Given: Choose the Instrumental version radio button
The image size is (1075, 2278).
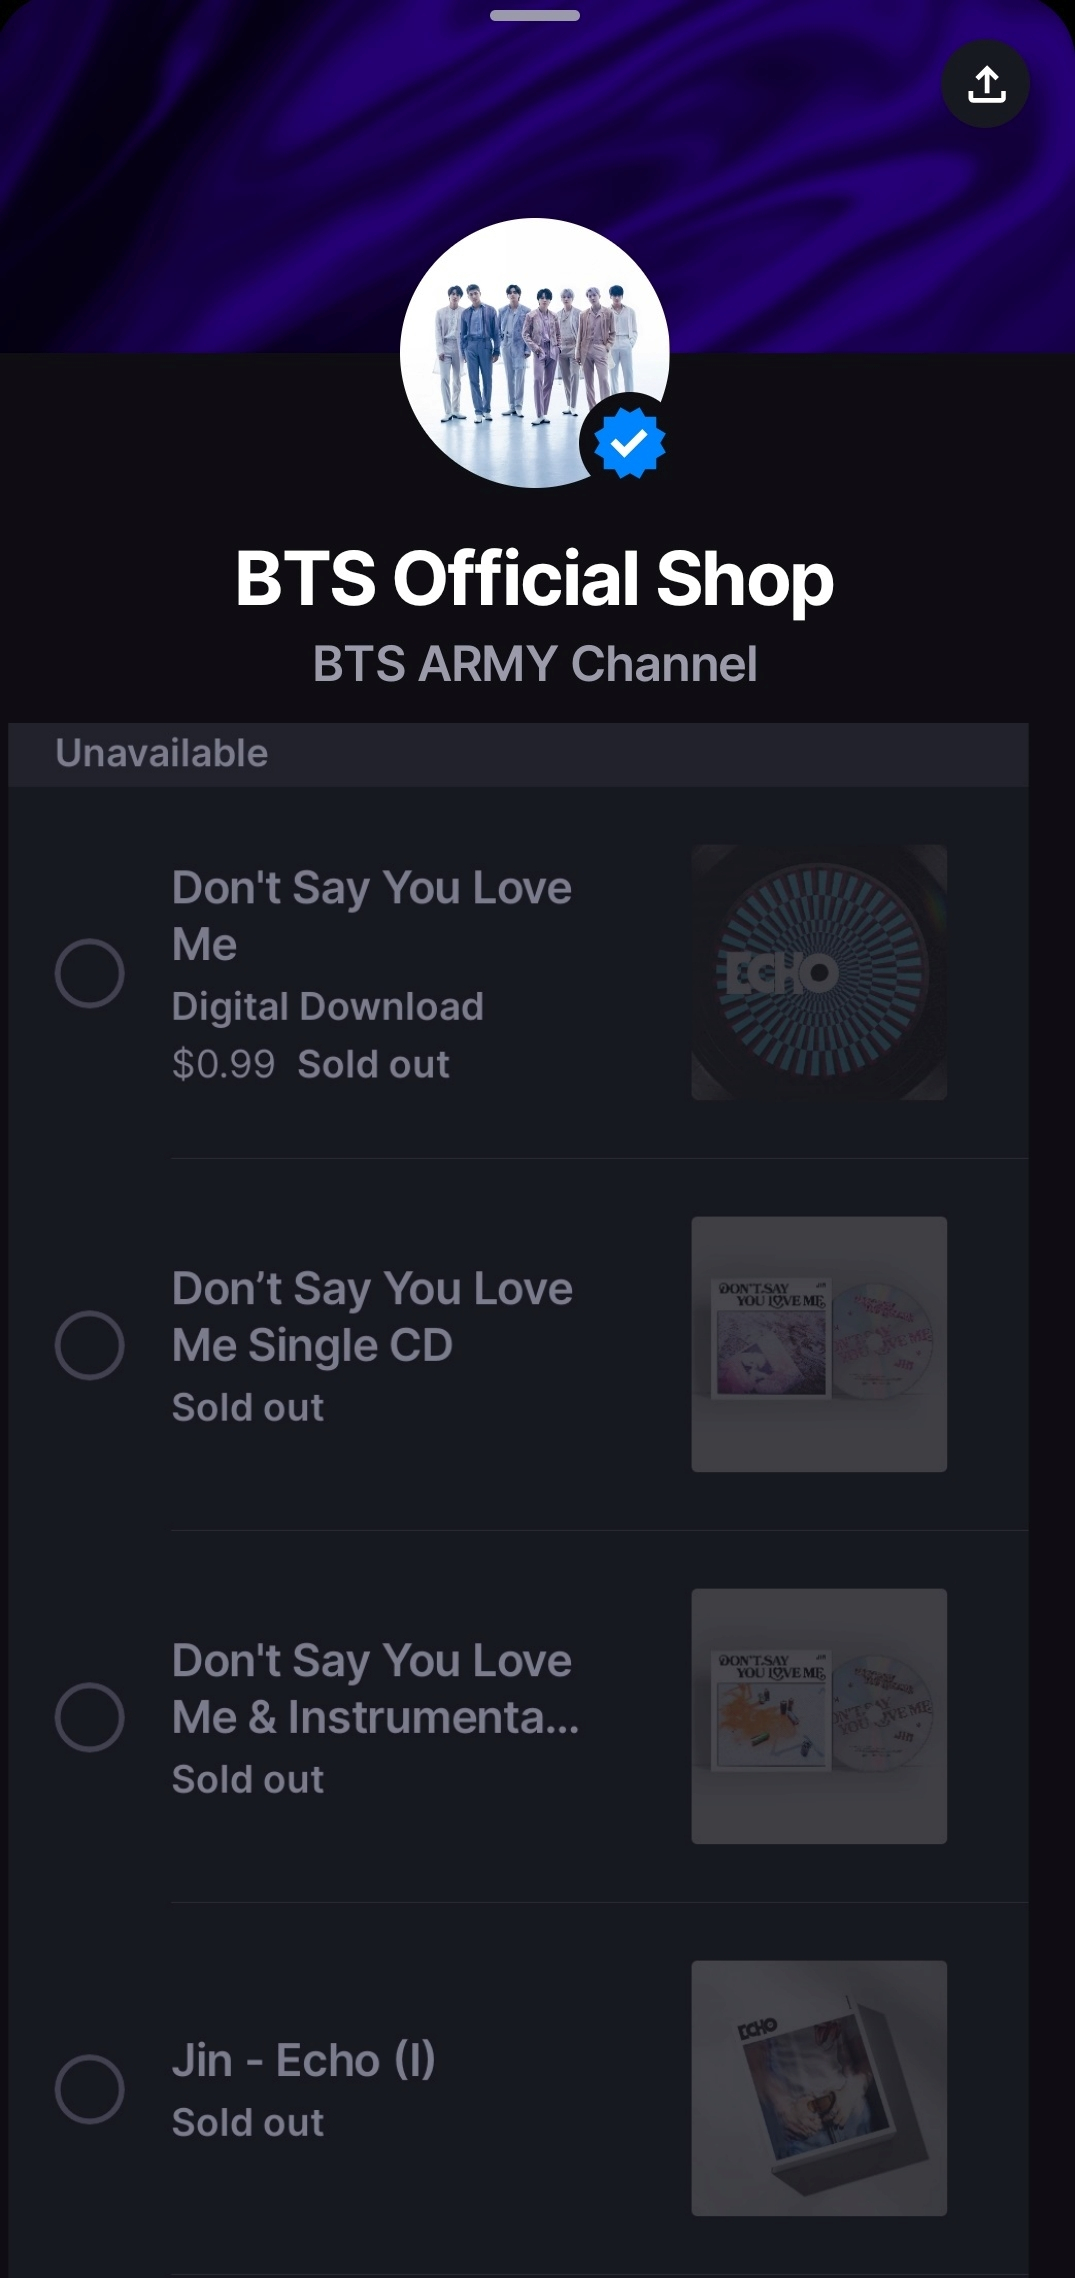Looking at the screenshot, I should [x=90, y=1717].
